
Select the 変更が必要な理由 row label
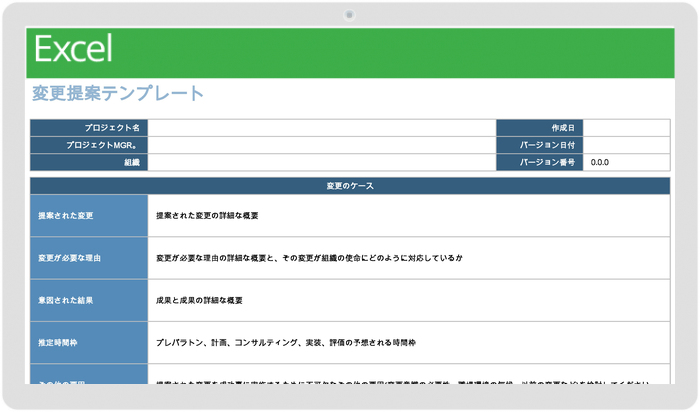(x=89, y=258)
